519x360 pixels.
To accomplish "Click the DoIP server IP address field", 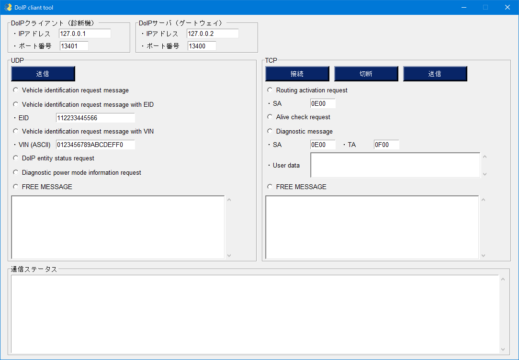I will pos(212,34).
